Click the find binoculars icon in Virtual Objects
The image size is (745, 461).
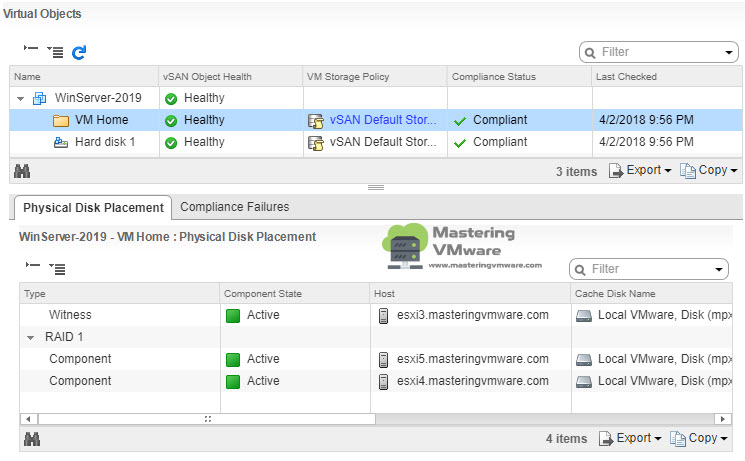pyautogui.click(x=22, y=171)
